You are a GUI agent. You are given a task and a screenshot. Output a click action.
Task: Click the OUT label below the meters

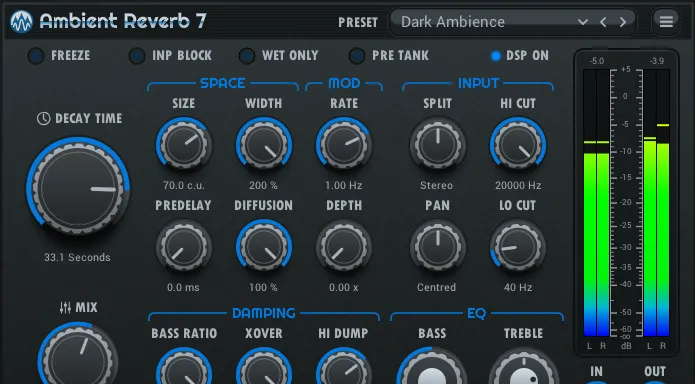(x=655, y=372)
